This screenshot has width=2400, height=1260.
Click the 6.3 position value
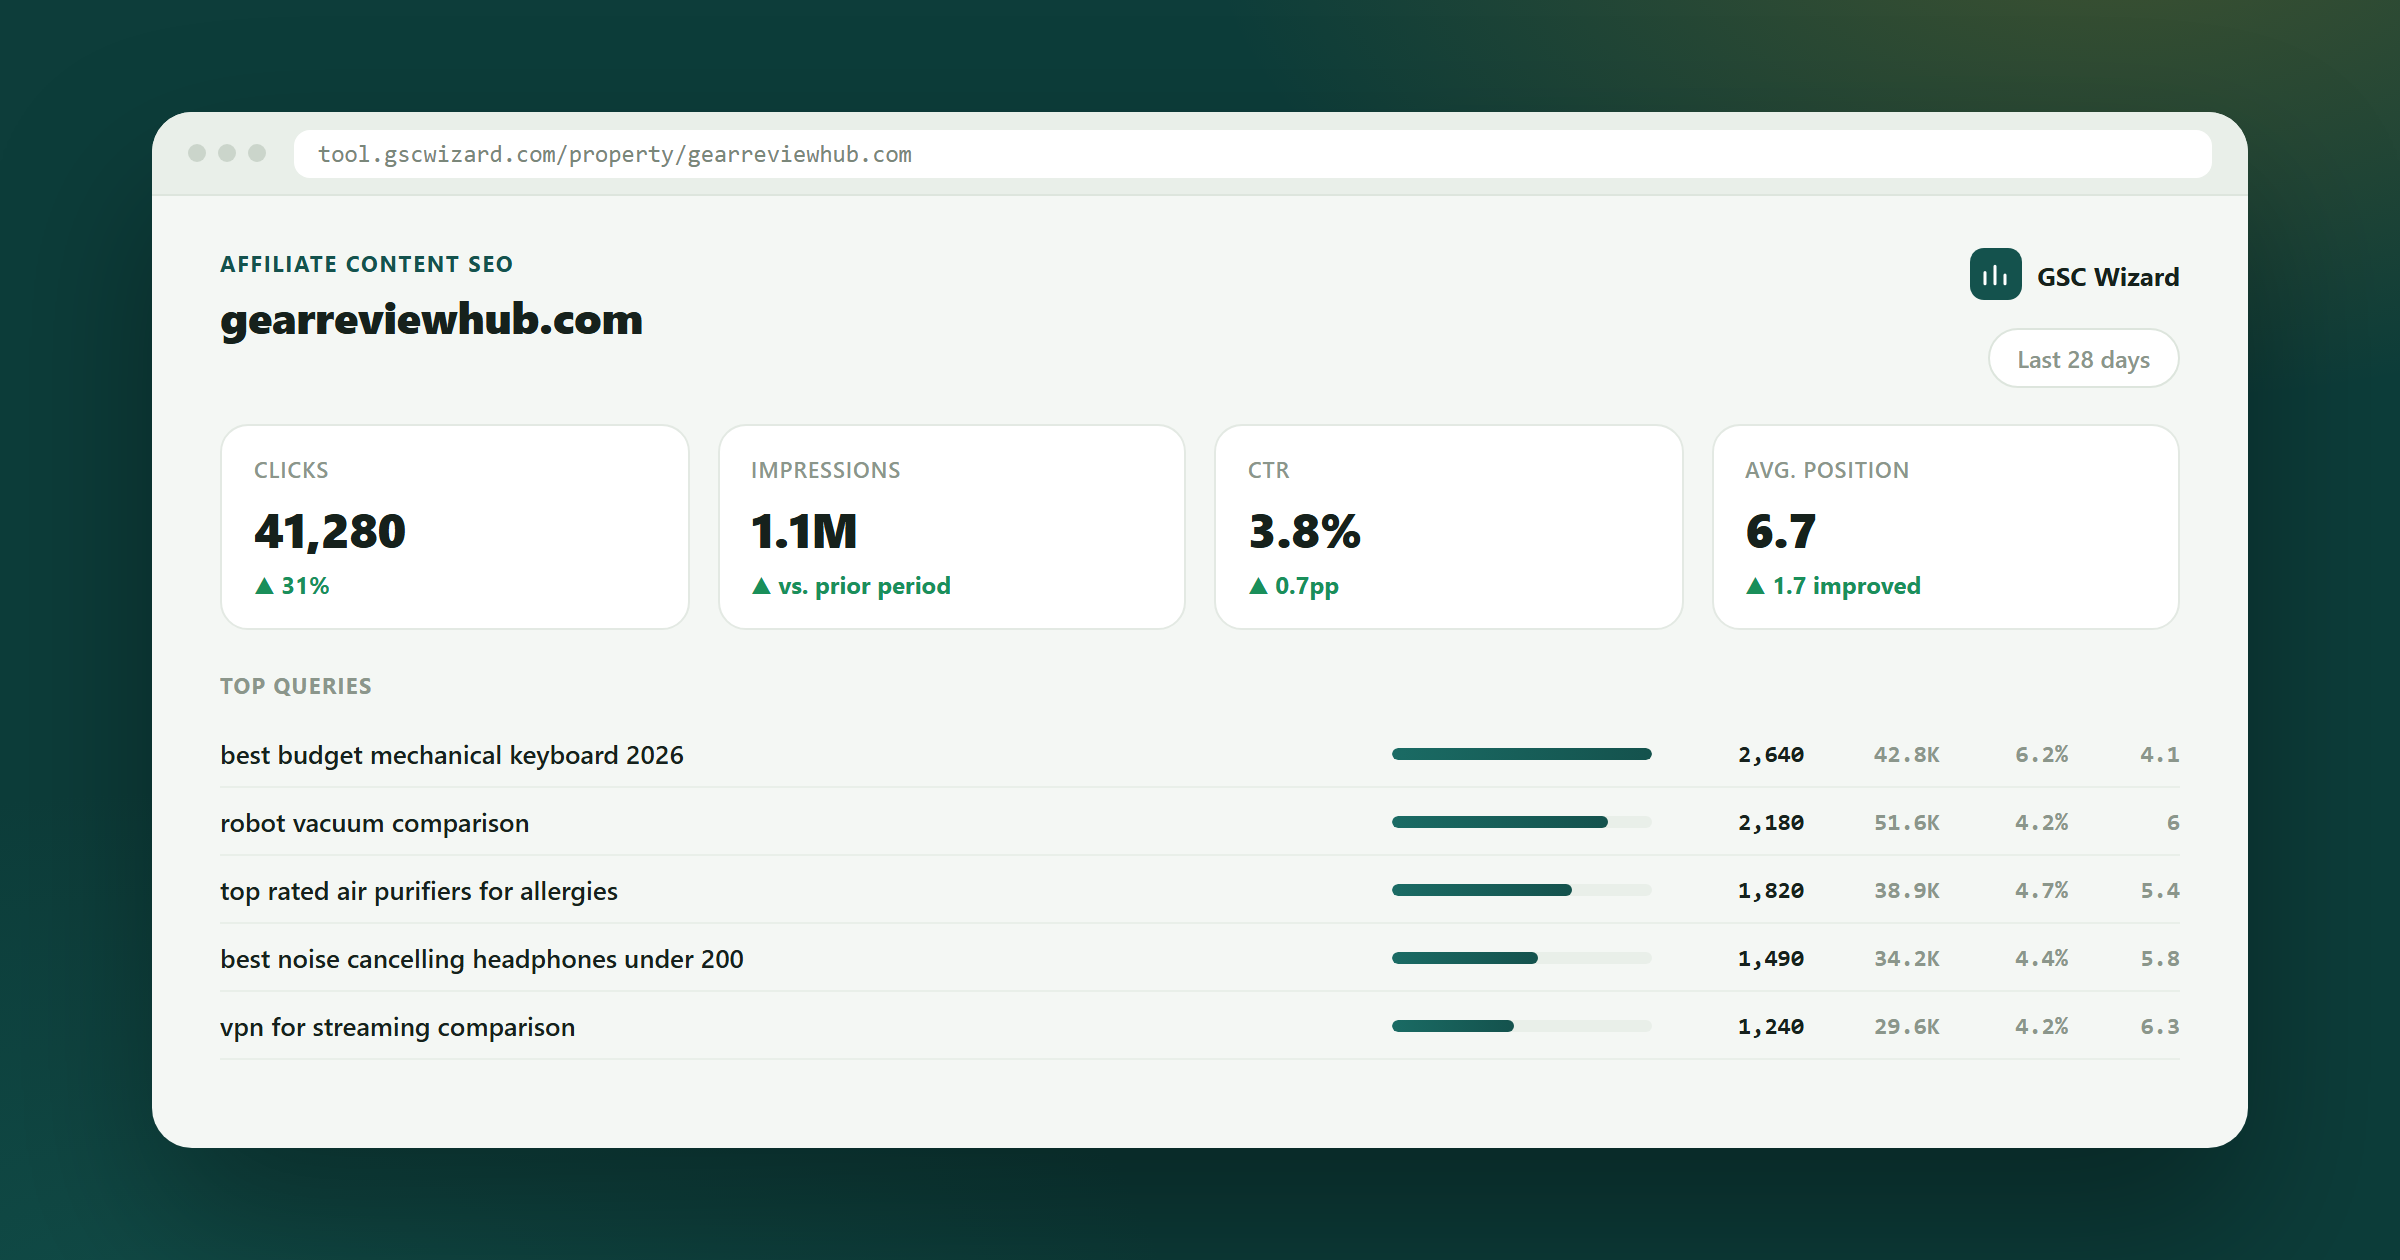[x=2160, y=1027]
